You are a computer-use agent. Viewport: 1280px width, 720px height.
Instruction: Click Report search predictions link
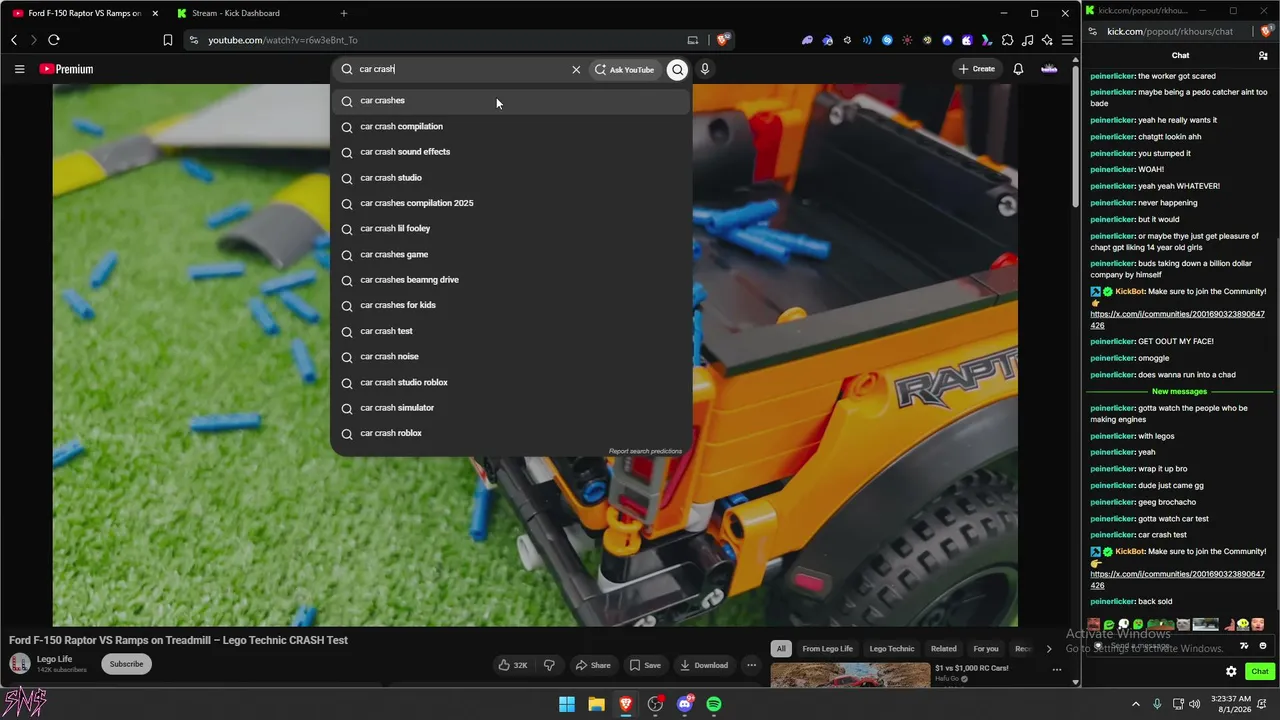pos(645,451)
